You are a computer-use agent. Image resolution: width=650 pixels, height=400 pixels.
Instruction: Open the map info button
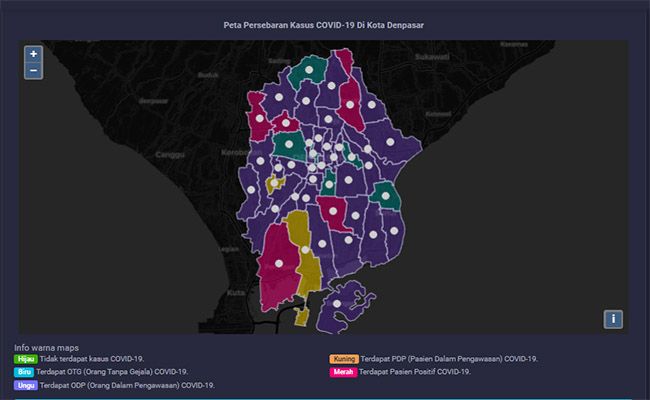[x=613, y=319]
